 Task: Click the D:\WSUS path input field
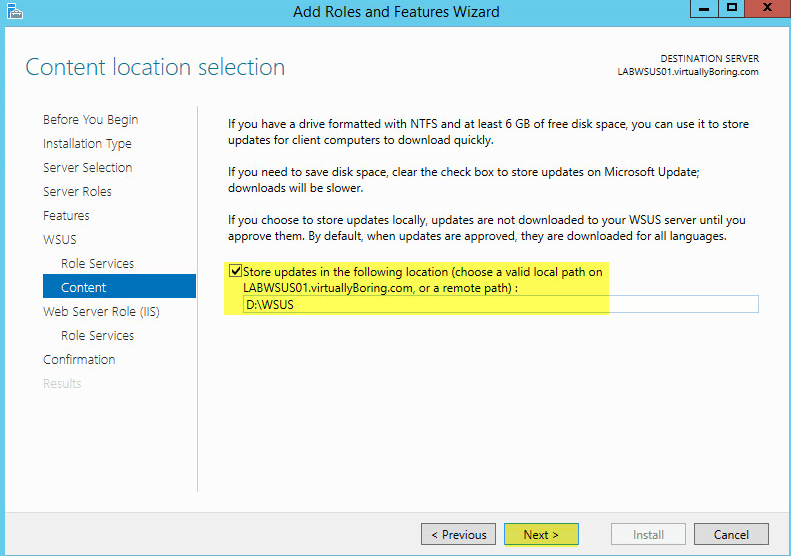pos(500,304)
